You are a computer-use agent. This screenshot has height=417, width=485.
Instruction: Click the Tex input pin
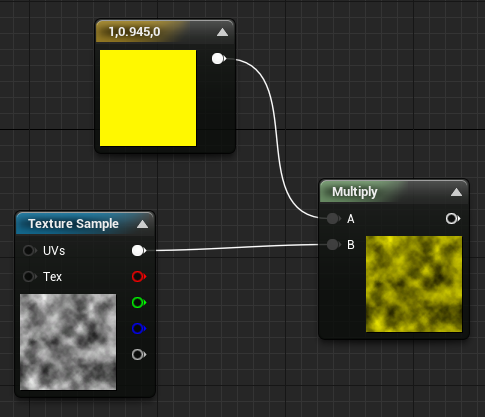pyautogui.click(x=30, y=277)
